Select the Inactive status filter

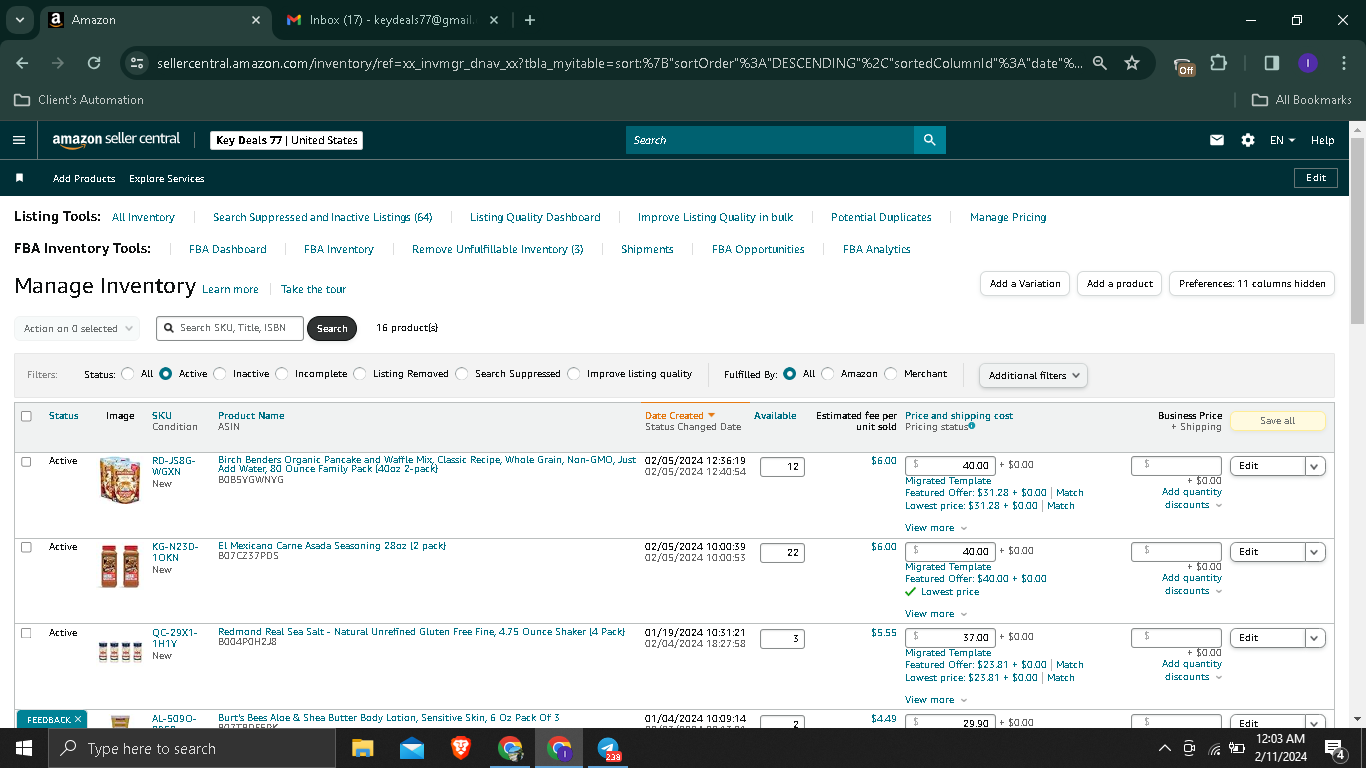coord(219,374)
